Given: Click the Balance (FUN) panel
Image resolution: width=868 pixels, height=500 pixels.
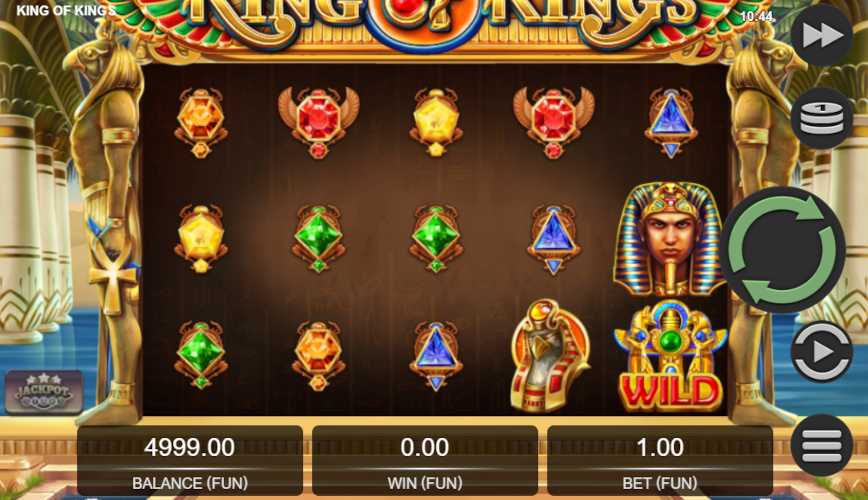Looking at the screenshot, I should point(190,460).
